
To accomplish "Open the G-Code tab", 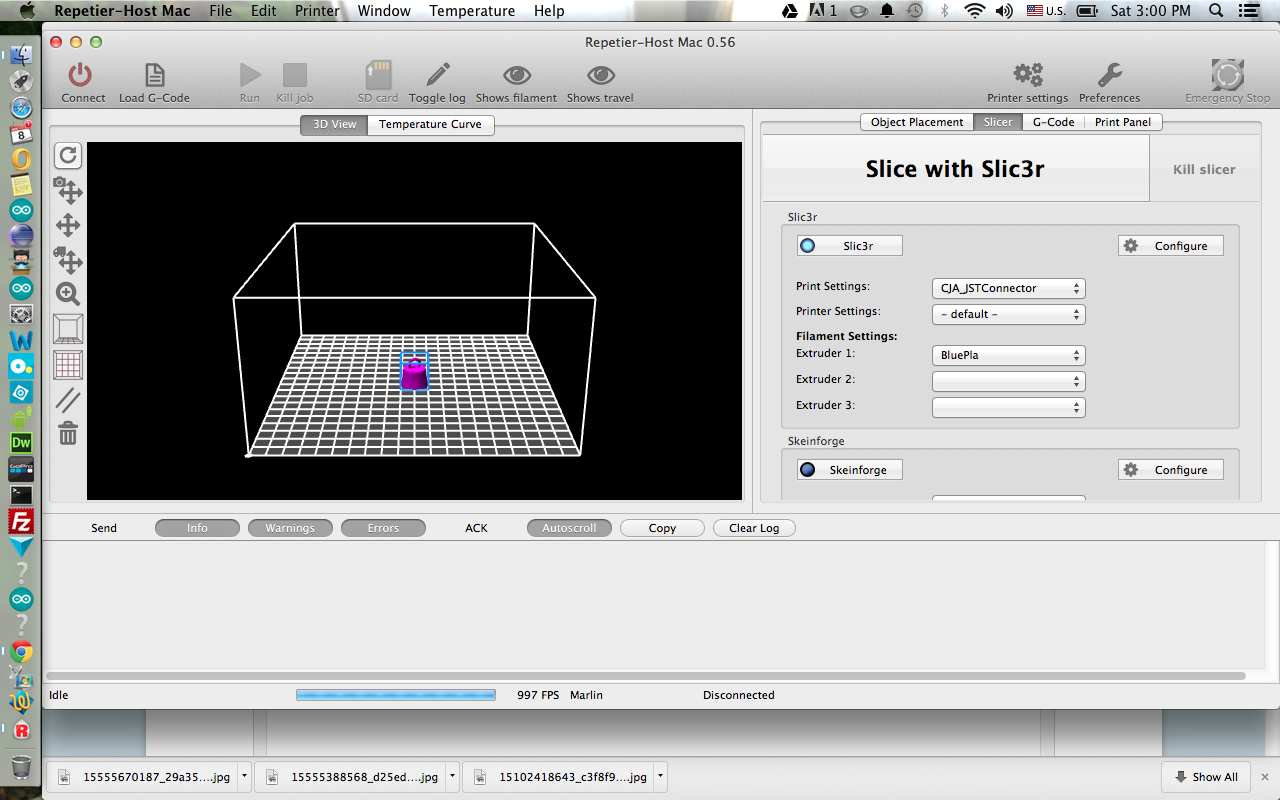I will click(x=1053, y=122).
